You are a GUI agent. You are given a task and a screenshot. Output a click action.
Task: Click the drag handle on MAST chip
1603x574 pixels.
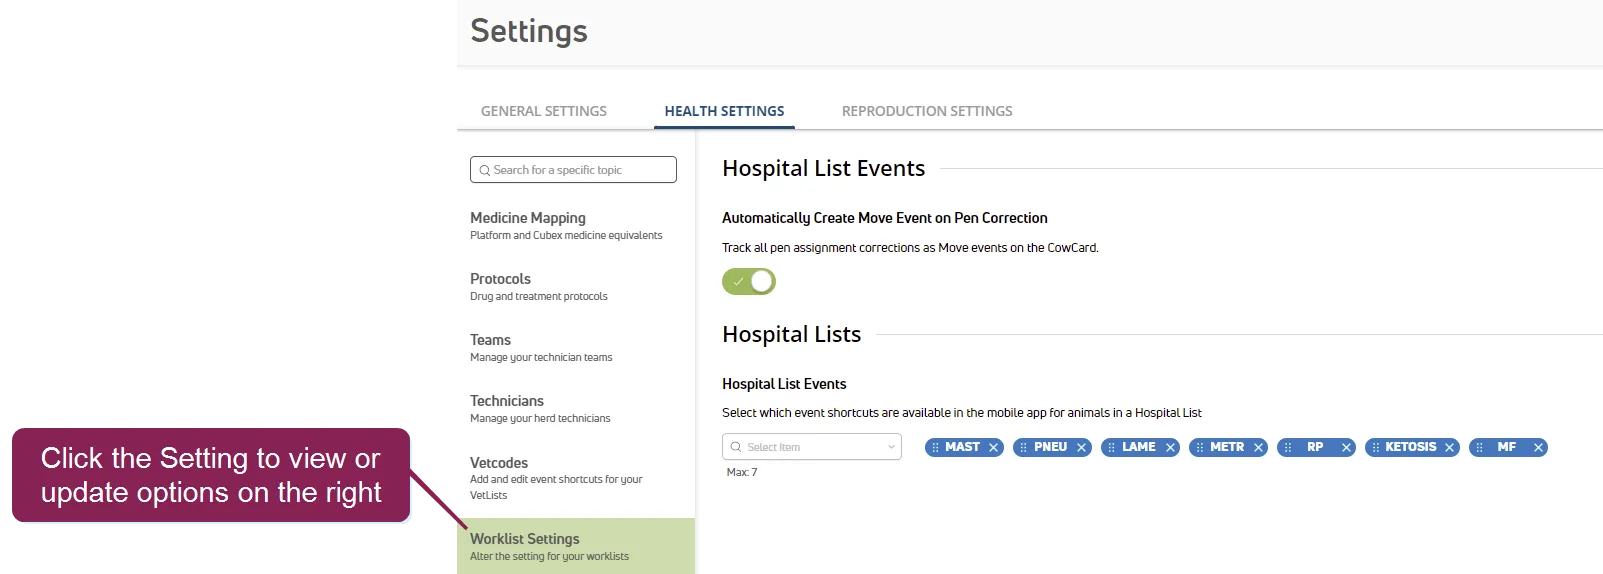click(x=935, y=448)
